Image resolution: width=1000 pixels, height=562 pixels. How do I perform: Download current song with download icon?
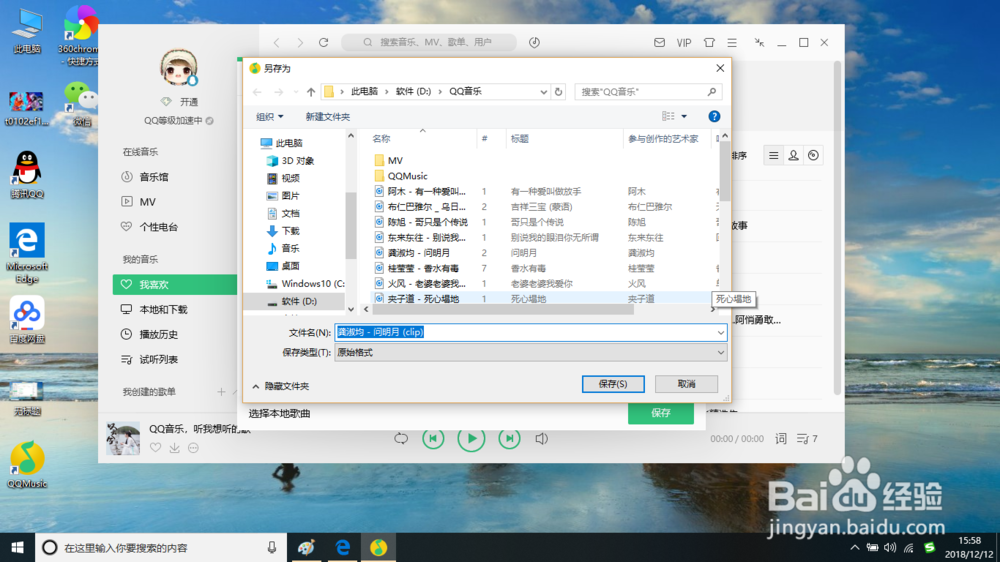[x=174, y=448]
